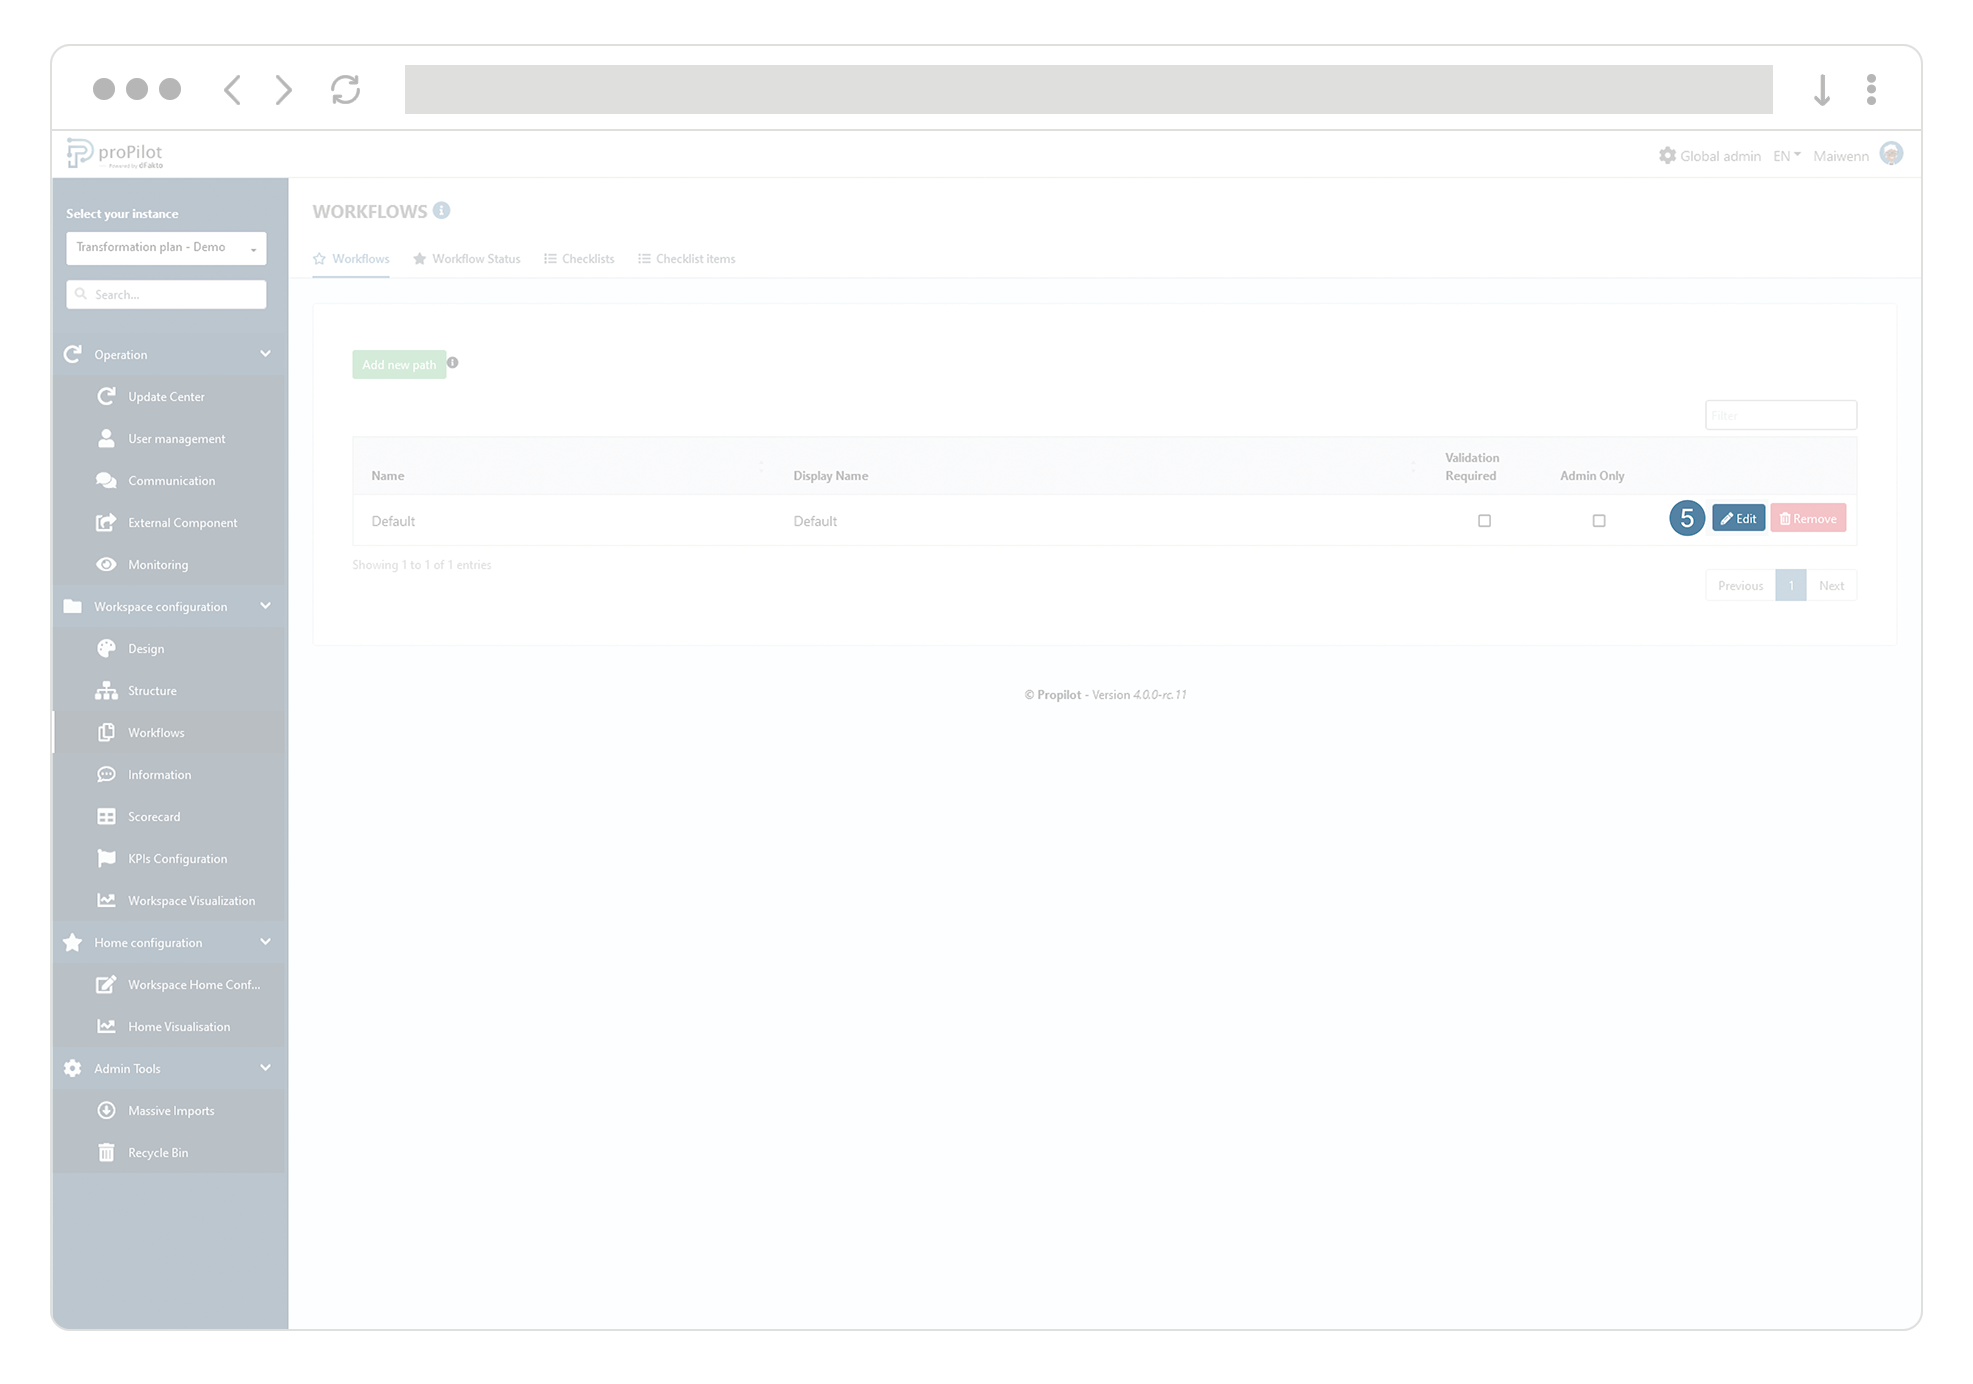Check Admin Only for the Default path
Viewport: 1973px width, 1384px height.
pyautogui.click(x=1599, y=520)
